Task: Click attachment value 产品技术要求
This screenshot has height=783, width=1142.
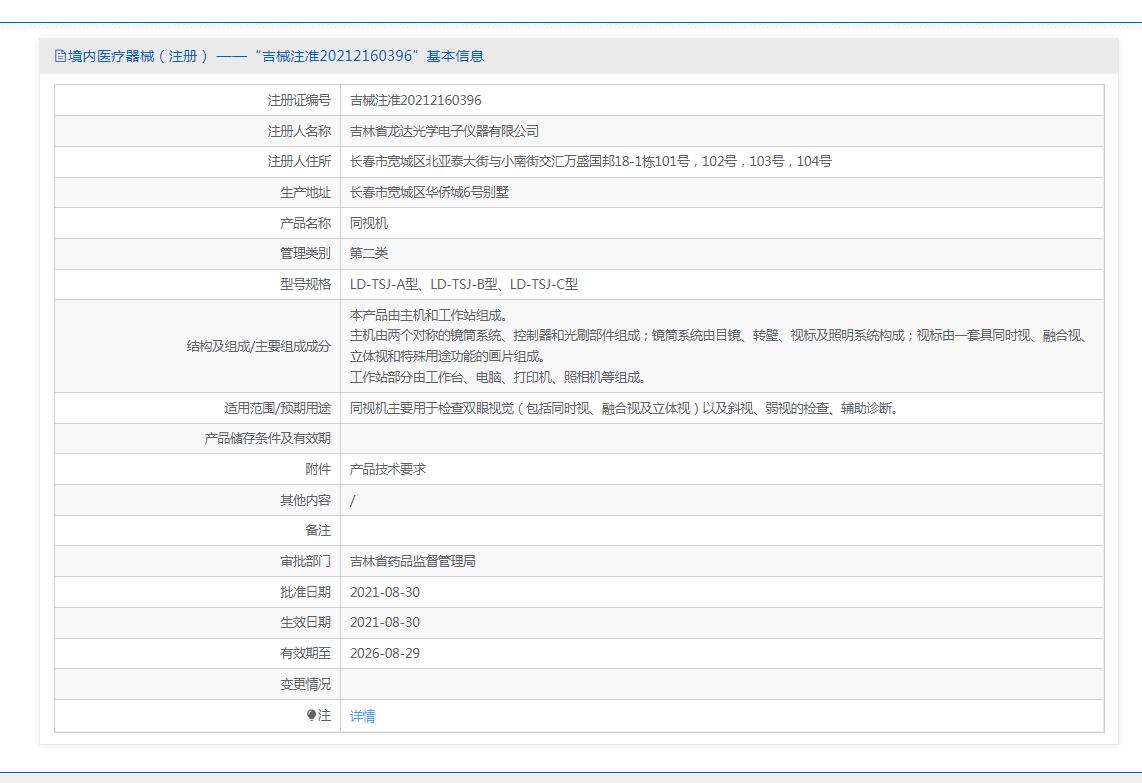Action: tap(387, 470)
